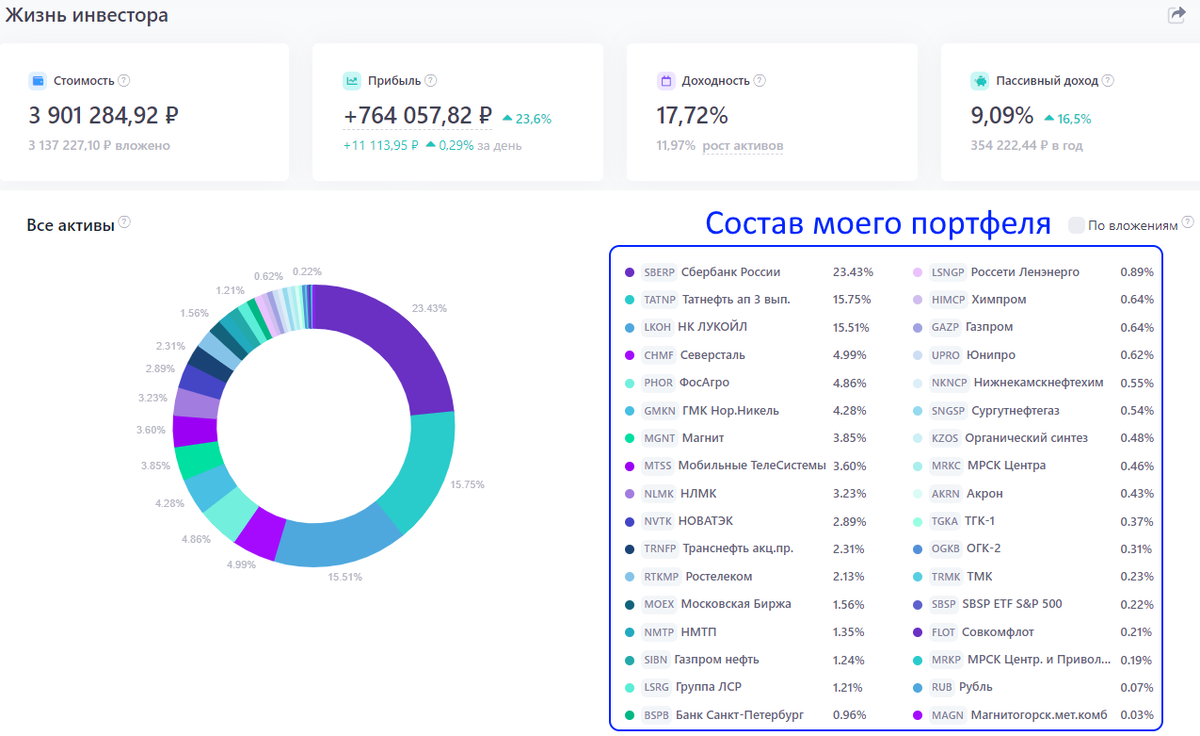Select the Россети Ленэнерго row
Viewport: 1200px width, 736px height.
tap(1033, 272)
